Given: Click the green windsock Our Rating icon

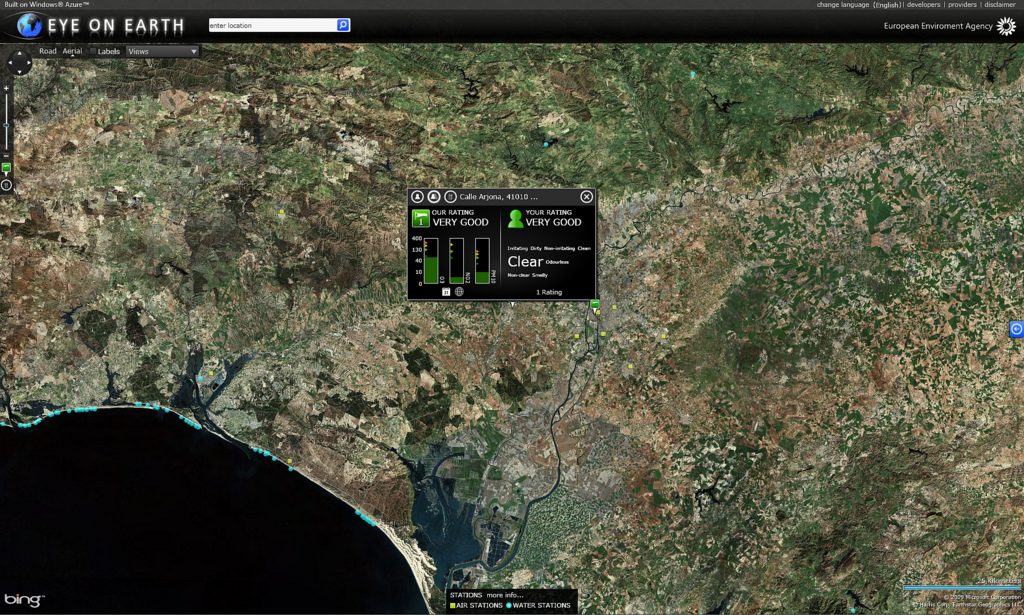Looking at the screenshot, I should pos(421,218).
